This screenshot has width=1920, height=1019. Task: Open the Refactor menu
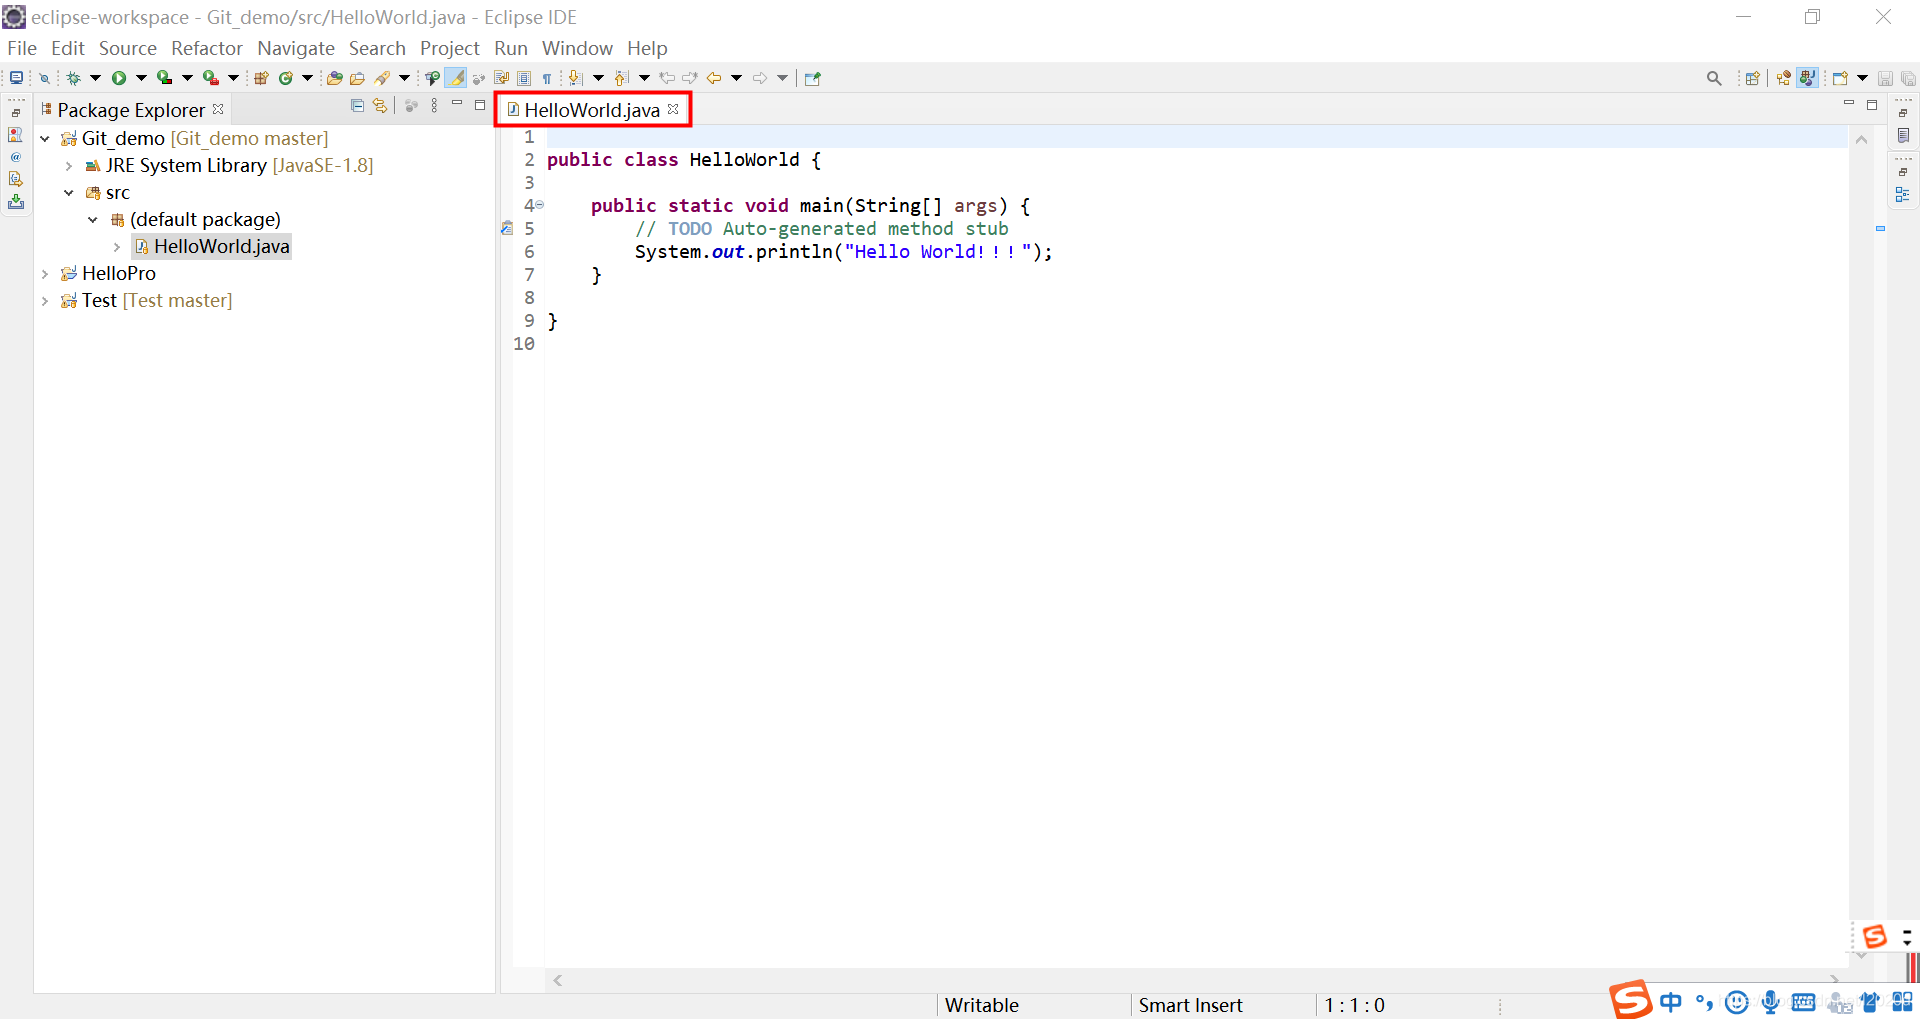pos(207,48)
